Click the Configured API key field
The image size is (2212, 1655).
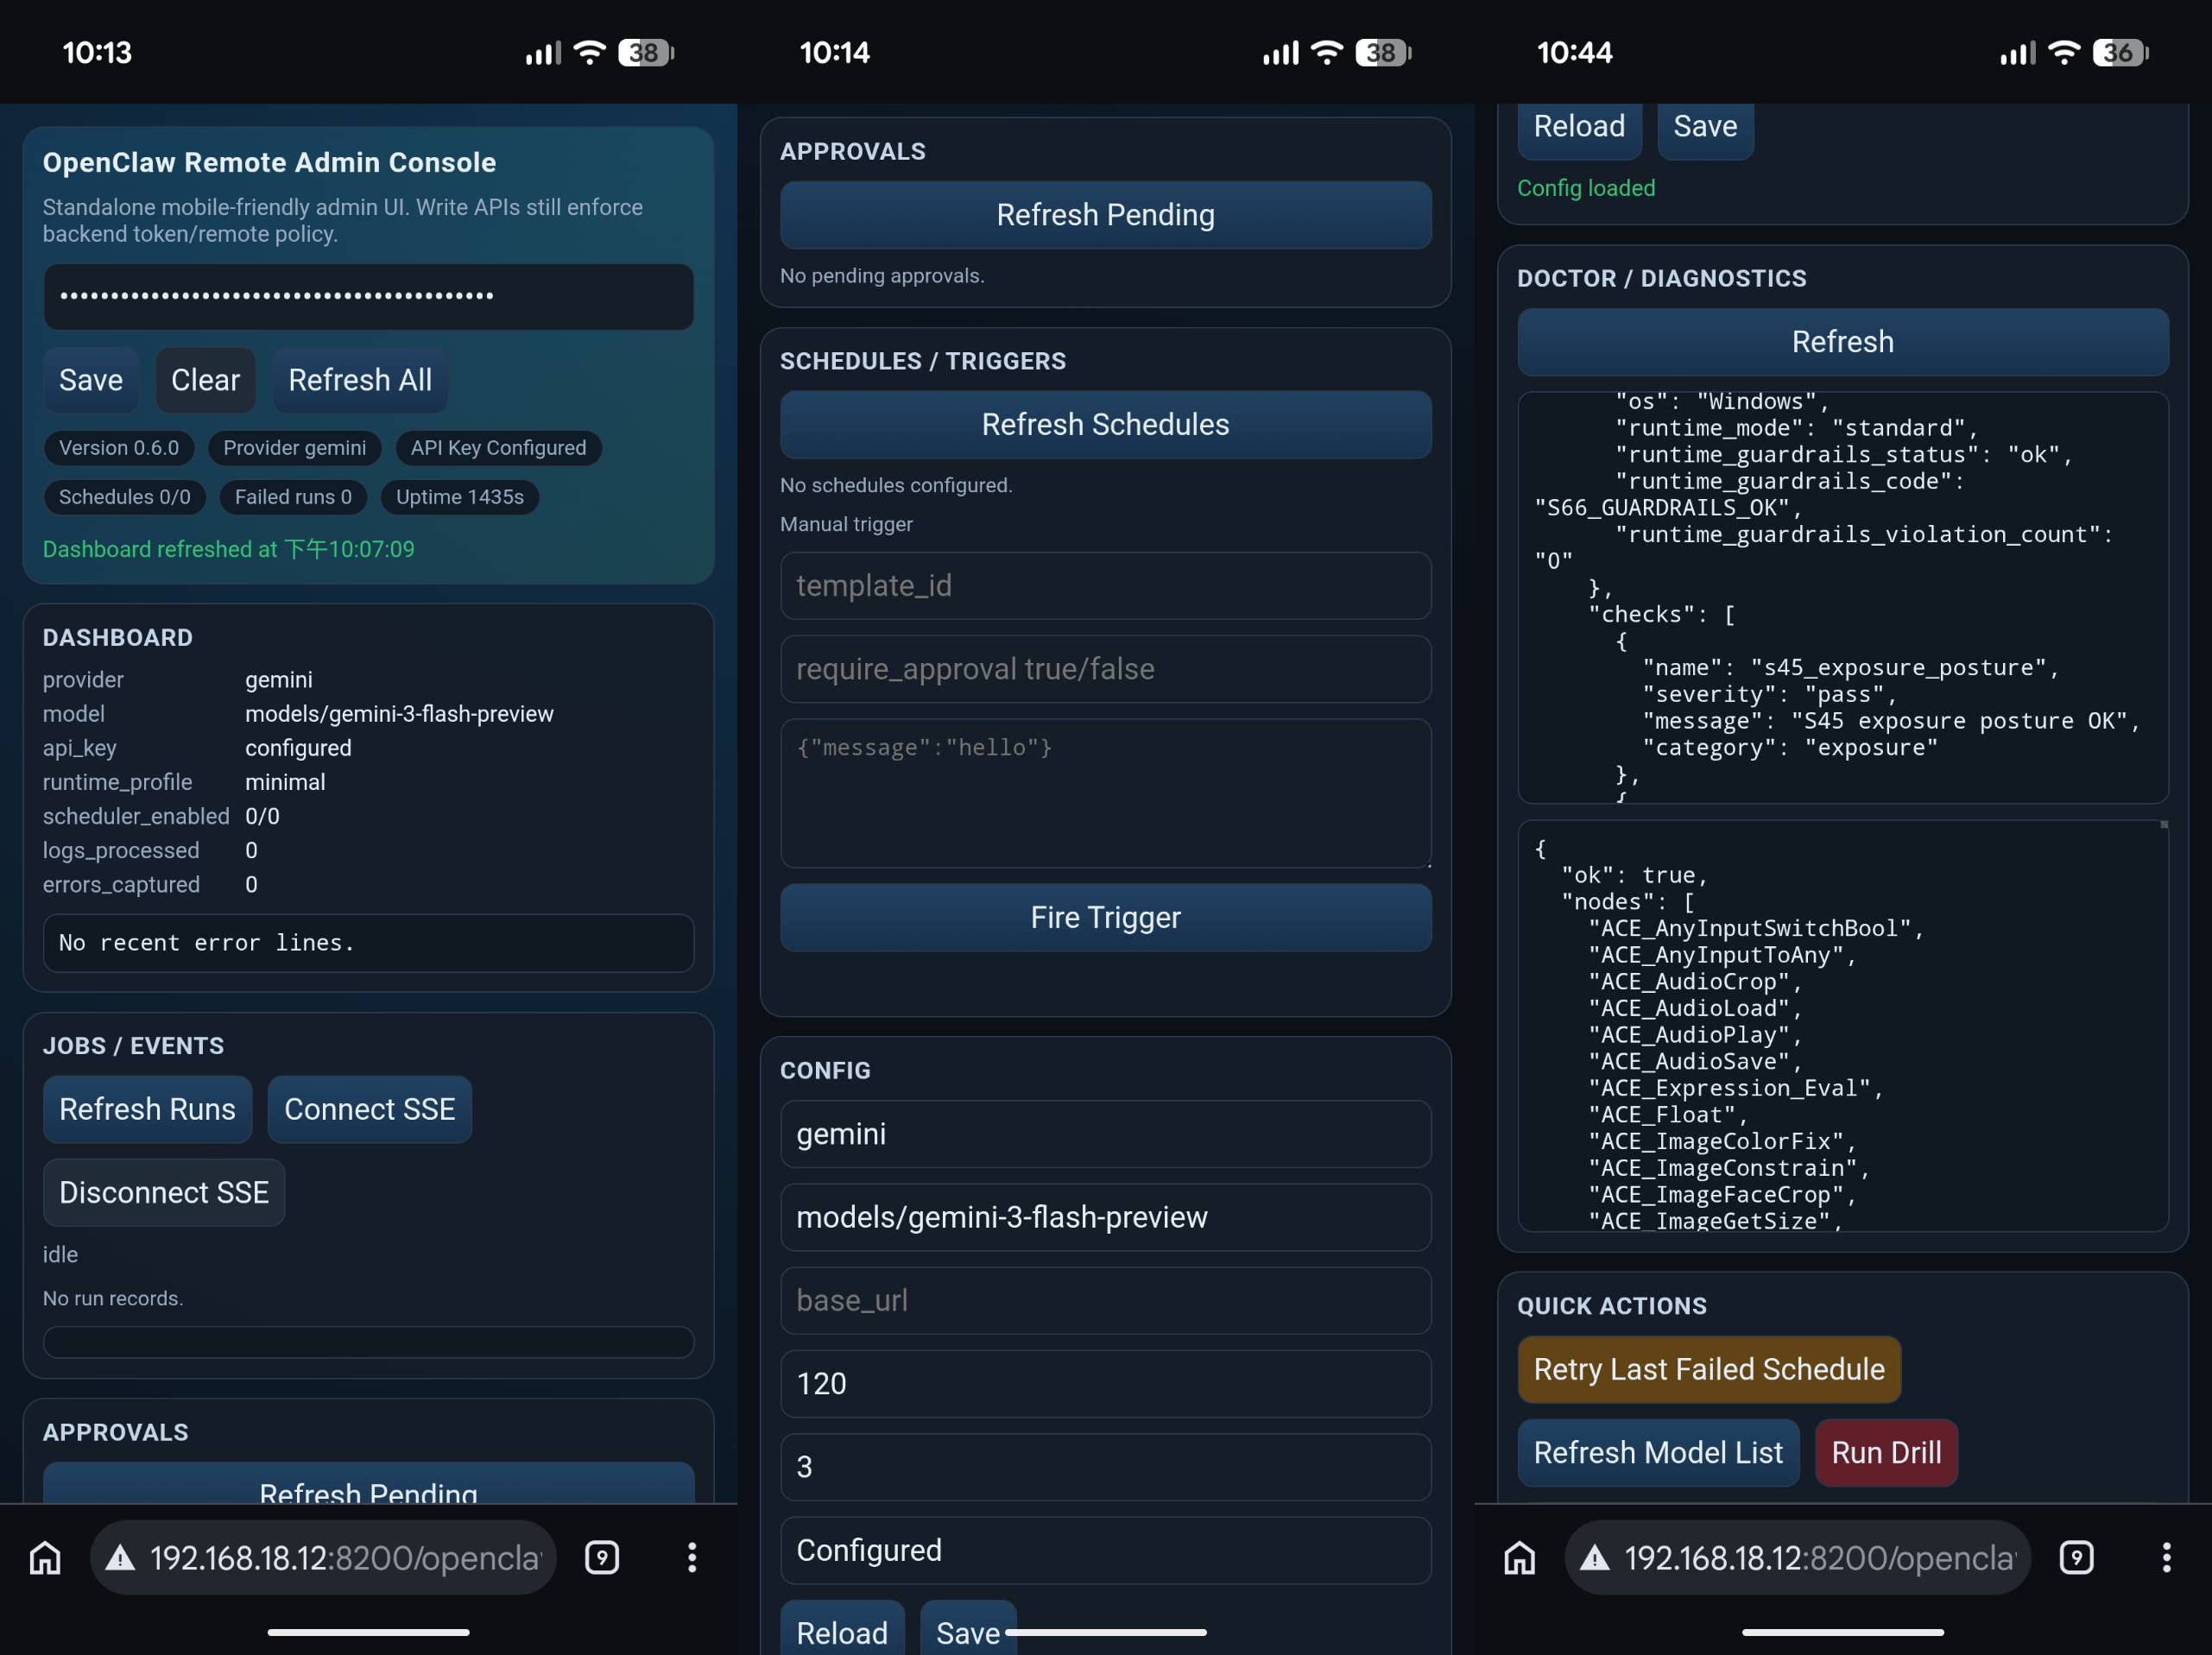(1105, 1550)
